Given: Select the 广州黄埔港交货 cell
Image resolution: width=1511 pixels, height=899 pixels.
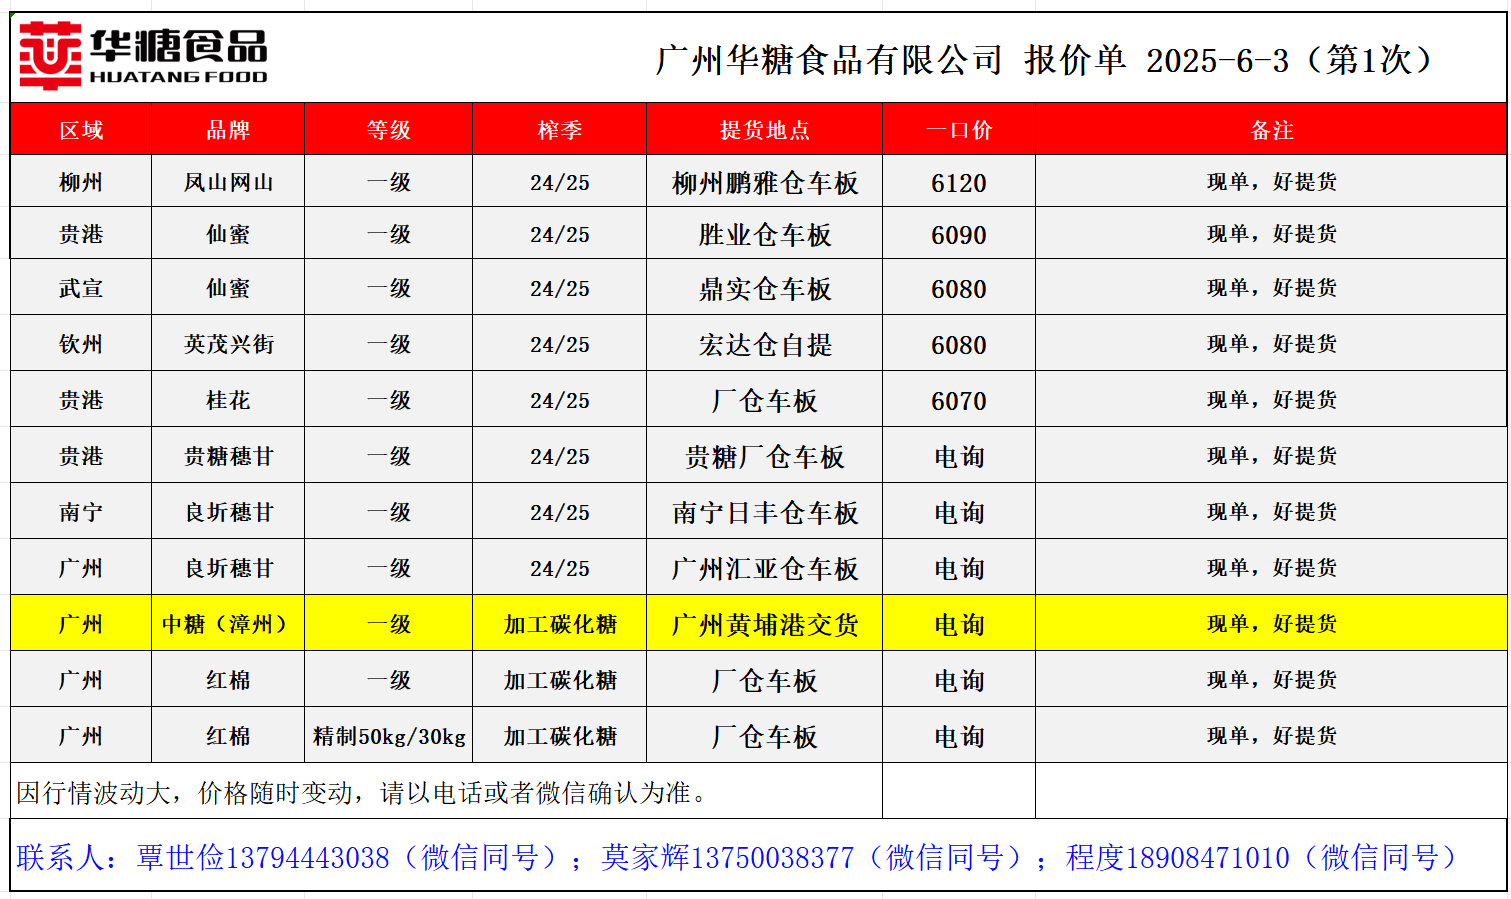Looking at the screenshot, I should coord(764,625).
